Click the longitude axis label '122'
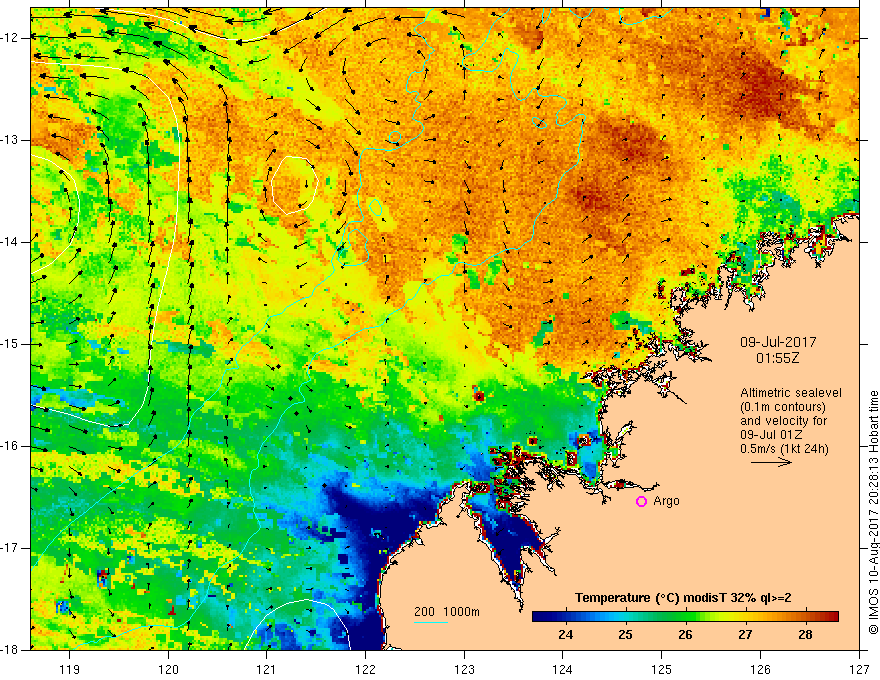This screenshot has width=880, height=680. coord(365,669)
